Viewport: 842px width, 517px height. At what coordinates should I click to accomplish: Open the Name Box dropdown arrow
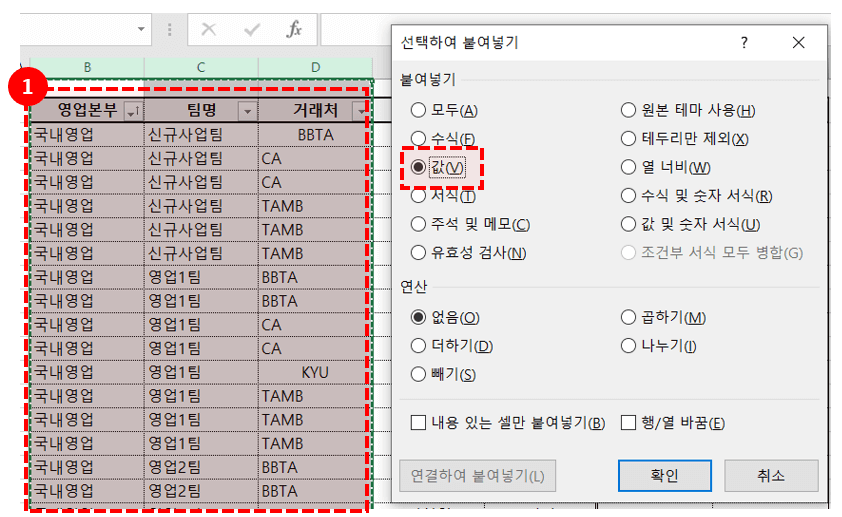click(141, 29)
